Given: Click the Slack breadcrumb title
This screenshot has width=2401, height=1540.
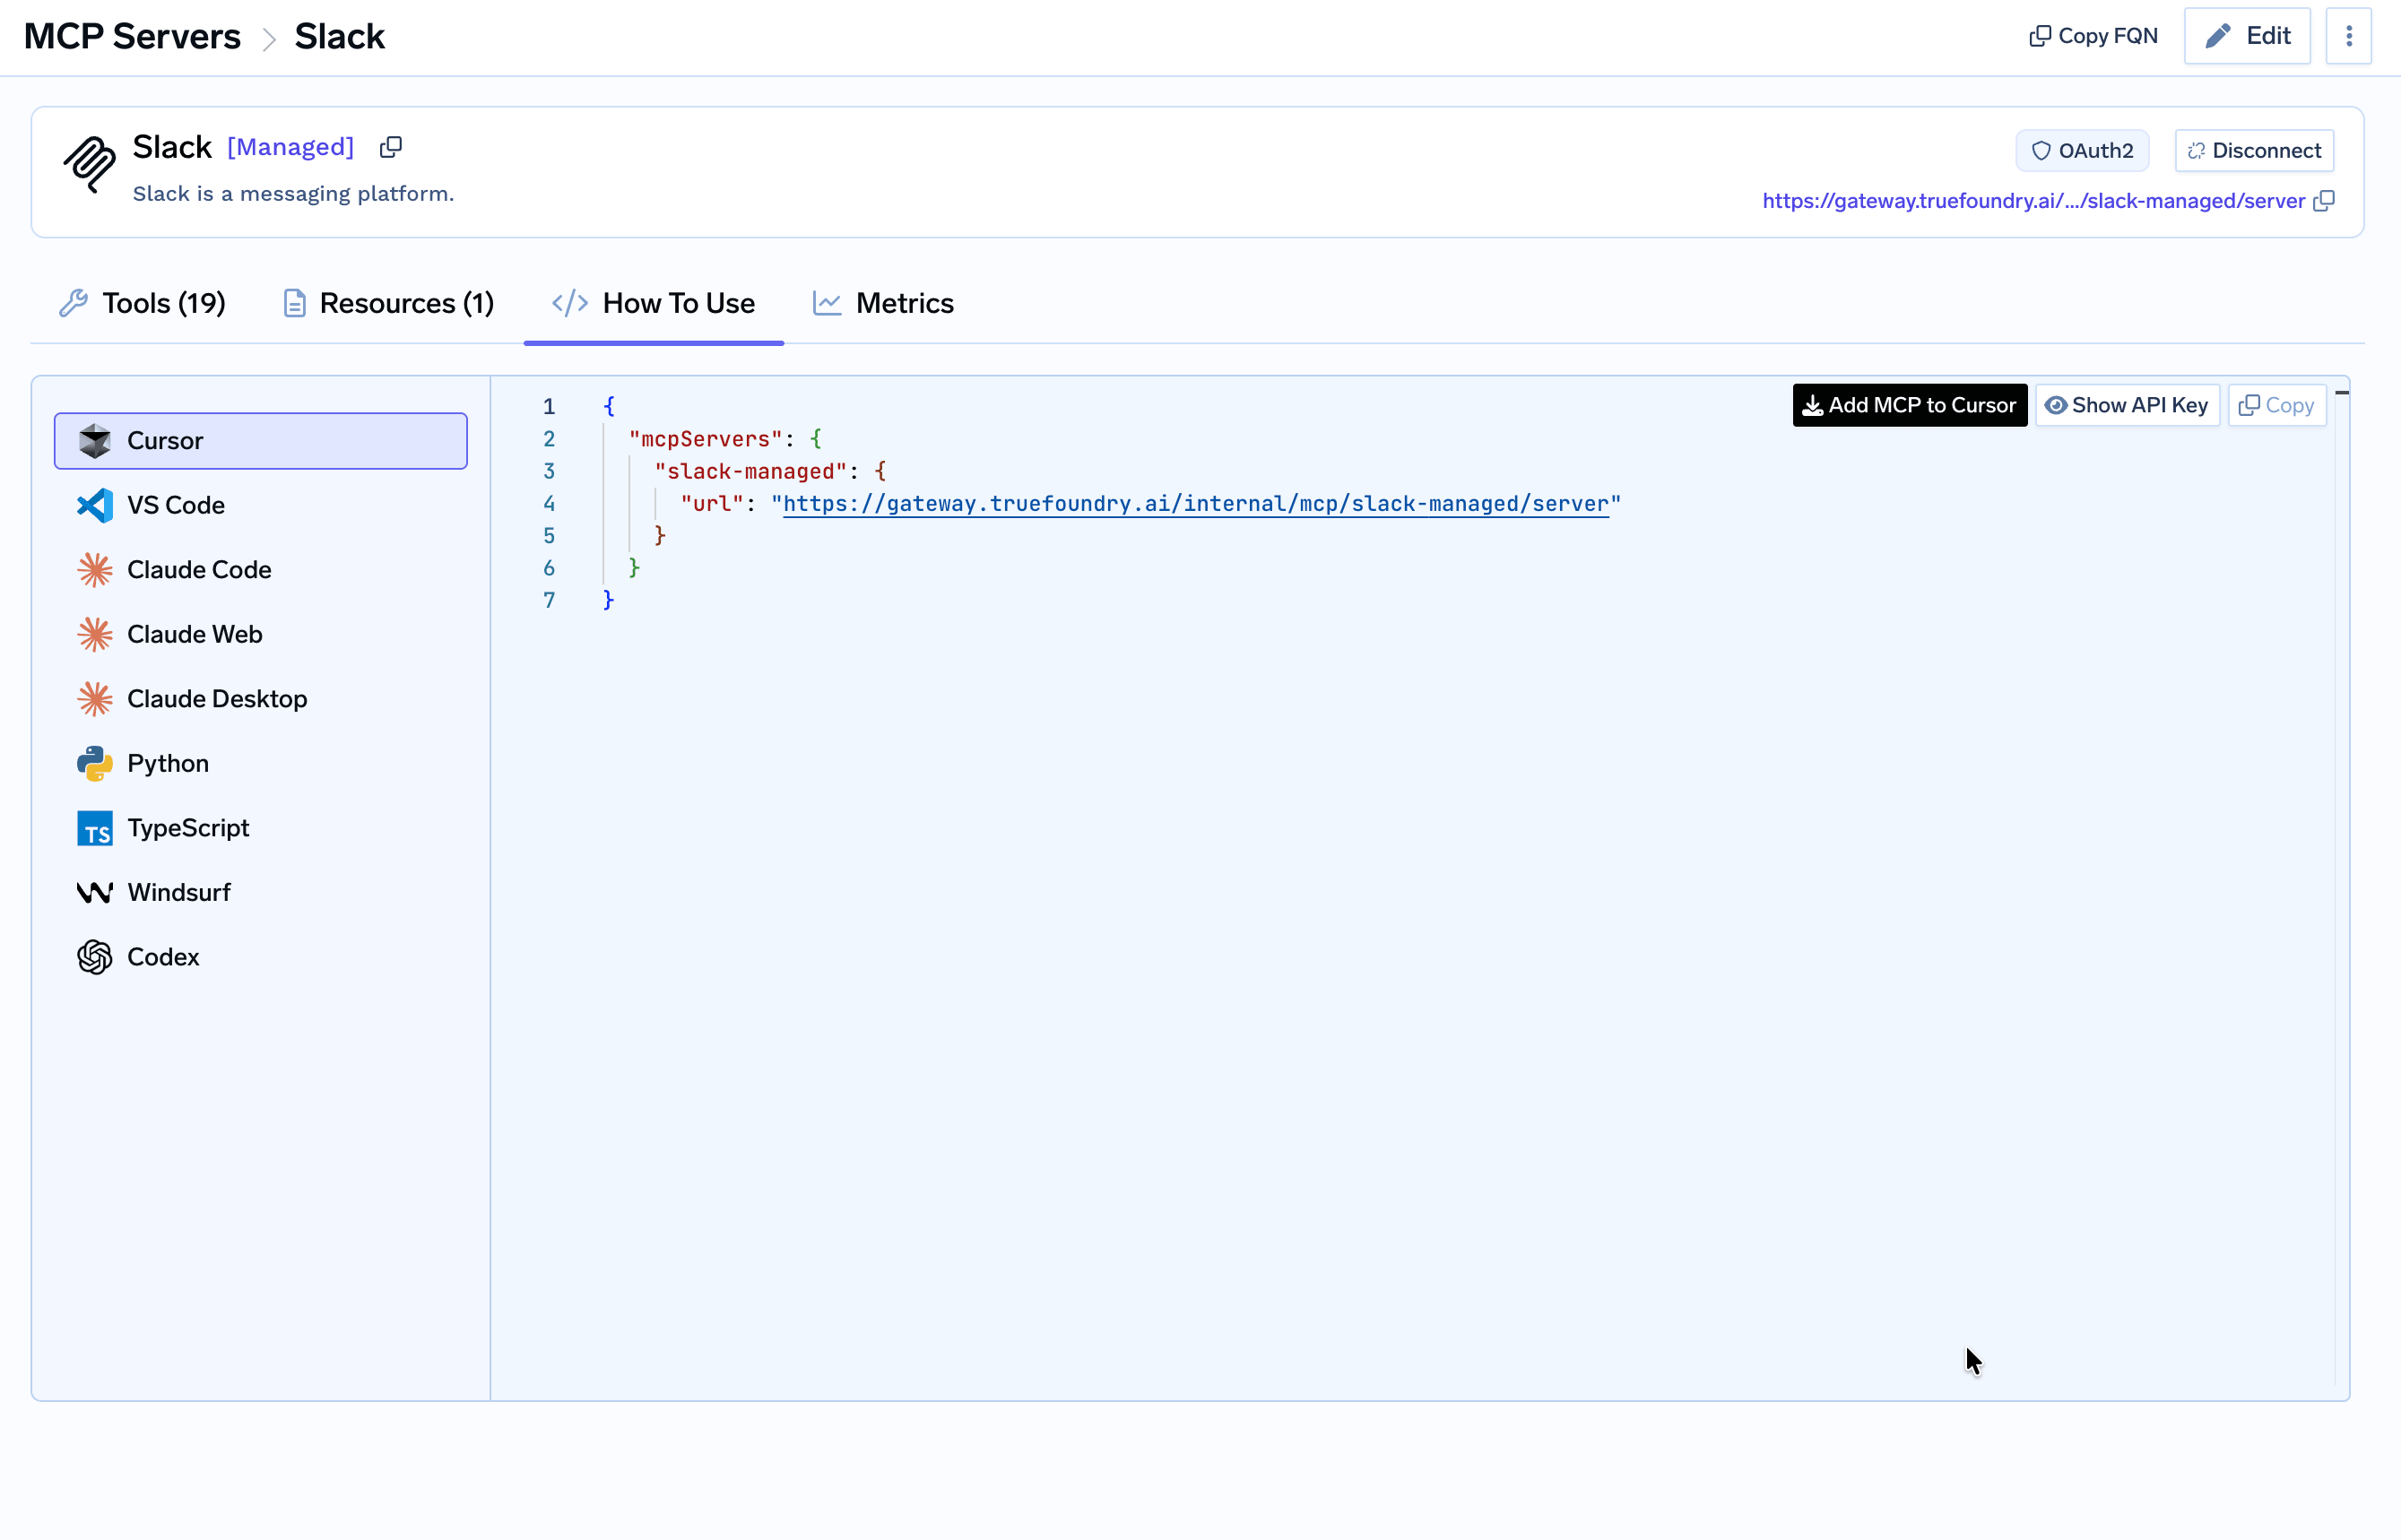Looking at the screenshot, I should tap(339, 36).
